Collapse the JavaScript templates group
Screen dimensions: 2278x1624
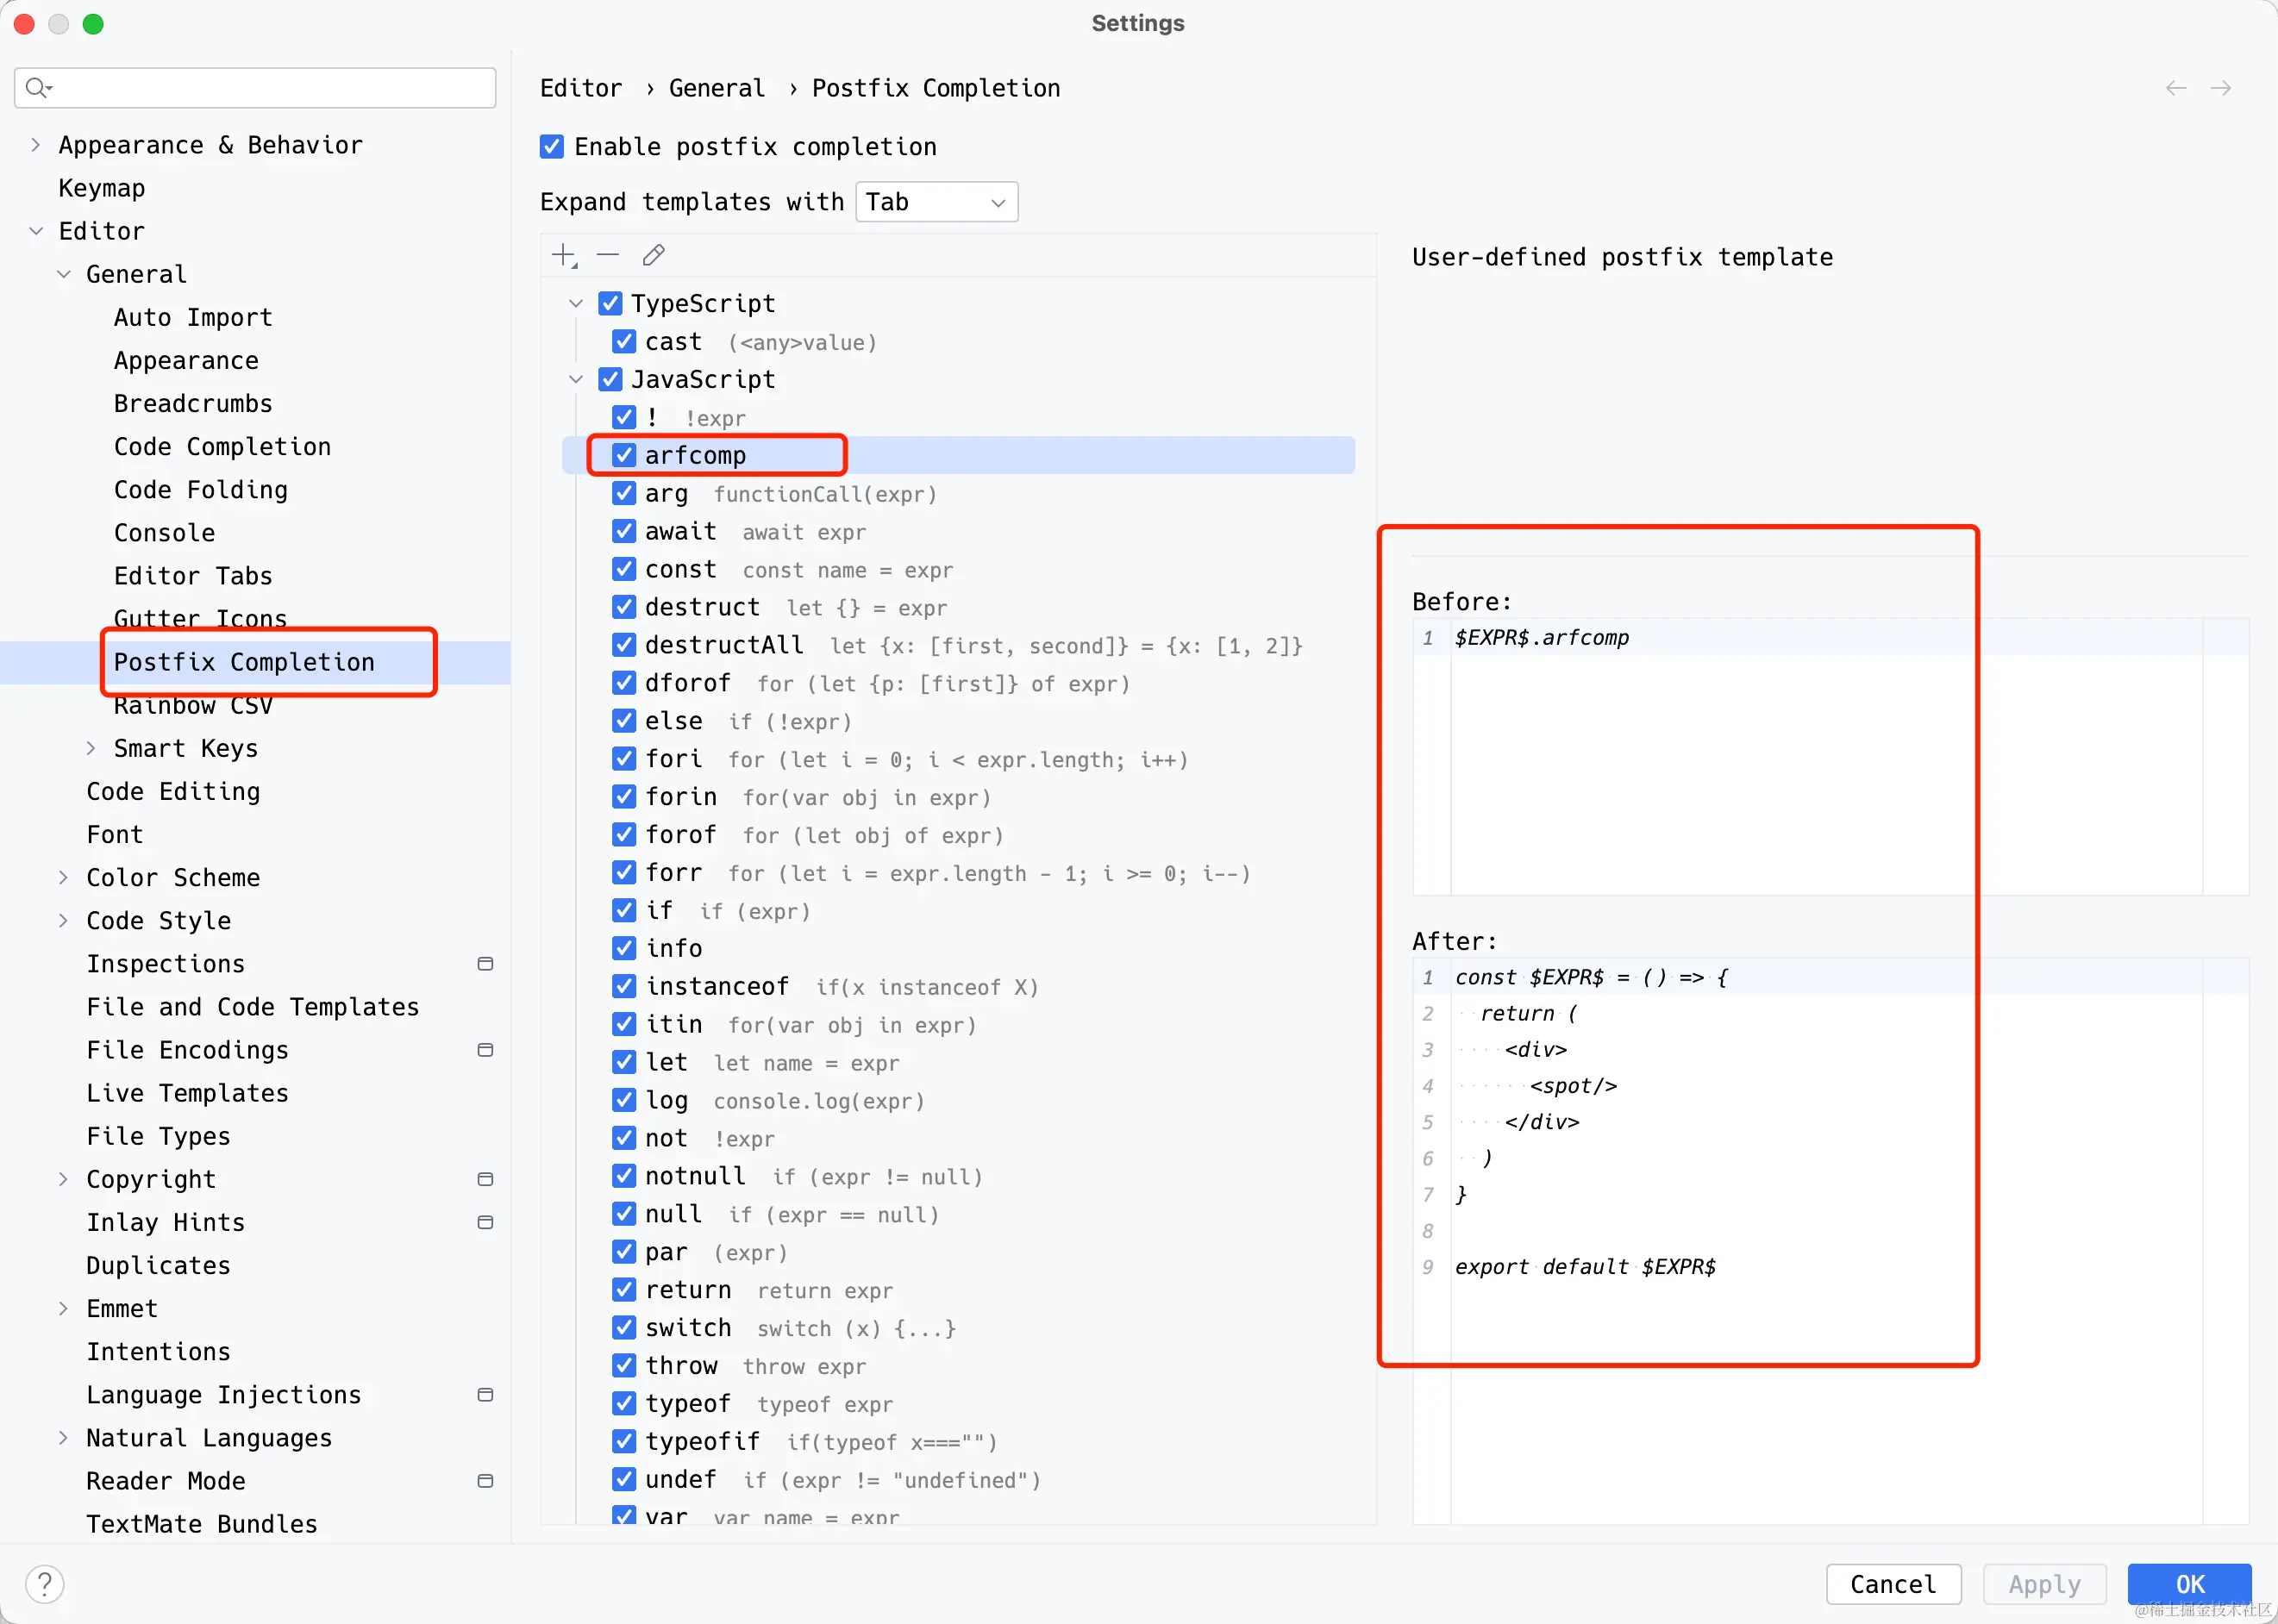pyautogui.click(x=576, y=379)
